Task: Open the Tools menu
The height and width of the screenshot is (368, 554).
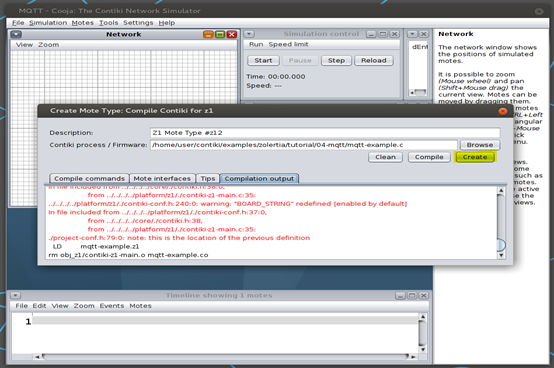Action: [x=108, y=23]
